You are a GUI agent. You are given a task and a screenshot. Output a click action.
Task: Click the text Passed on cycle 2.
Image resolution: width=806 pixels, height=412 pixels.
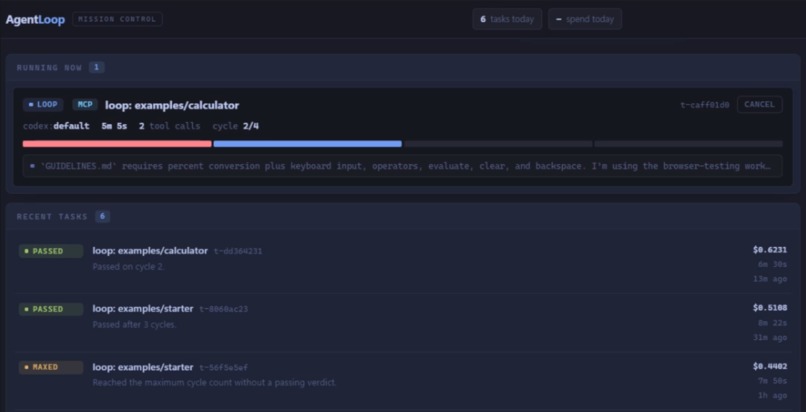pos(129,267)
